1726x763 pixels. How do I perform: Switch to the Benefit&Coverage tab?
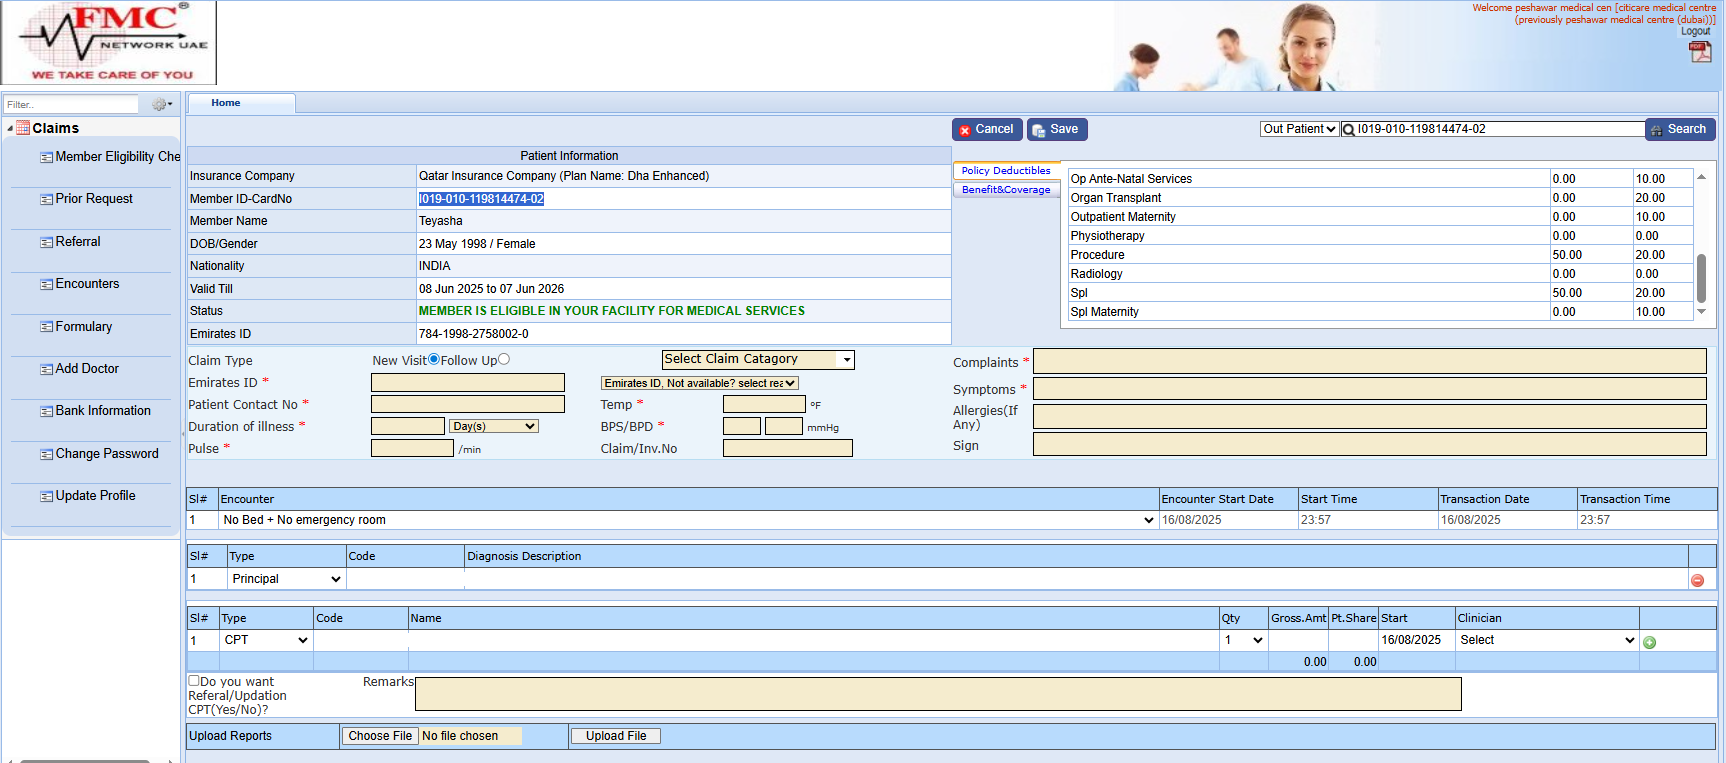[1005, 190]
